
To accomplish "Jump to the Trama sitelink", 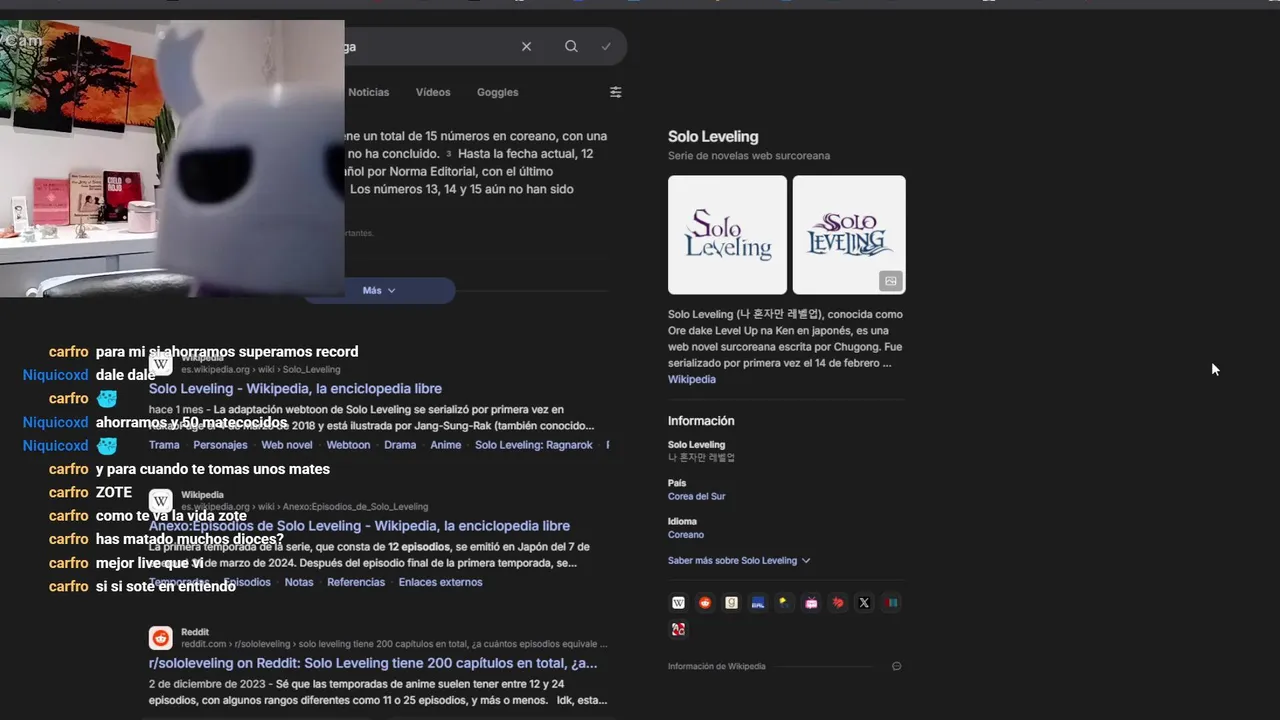I will 164,445.
